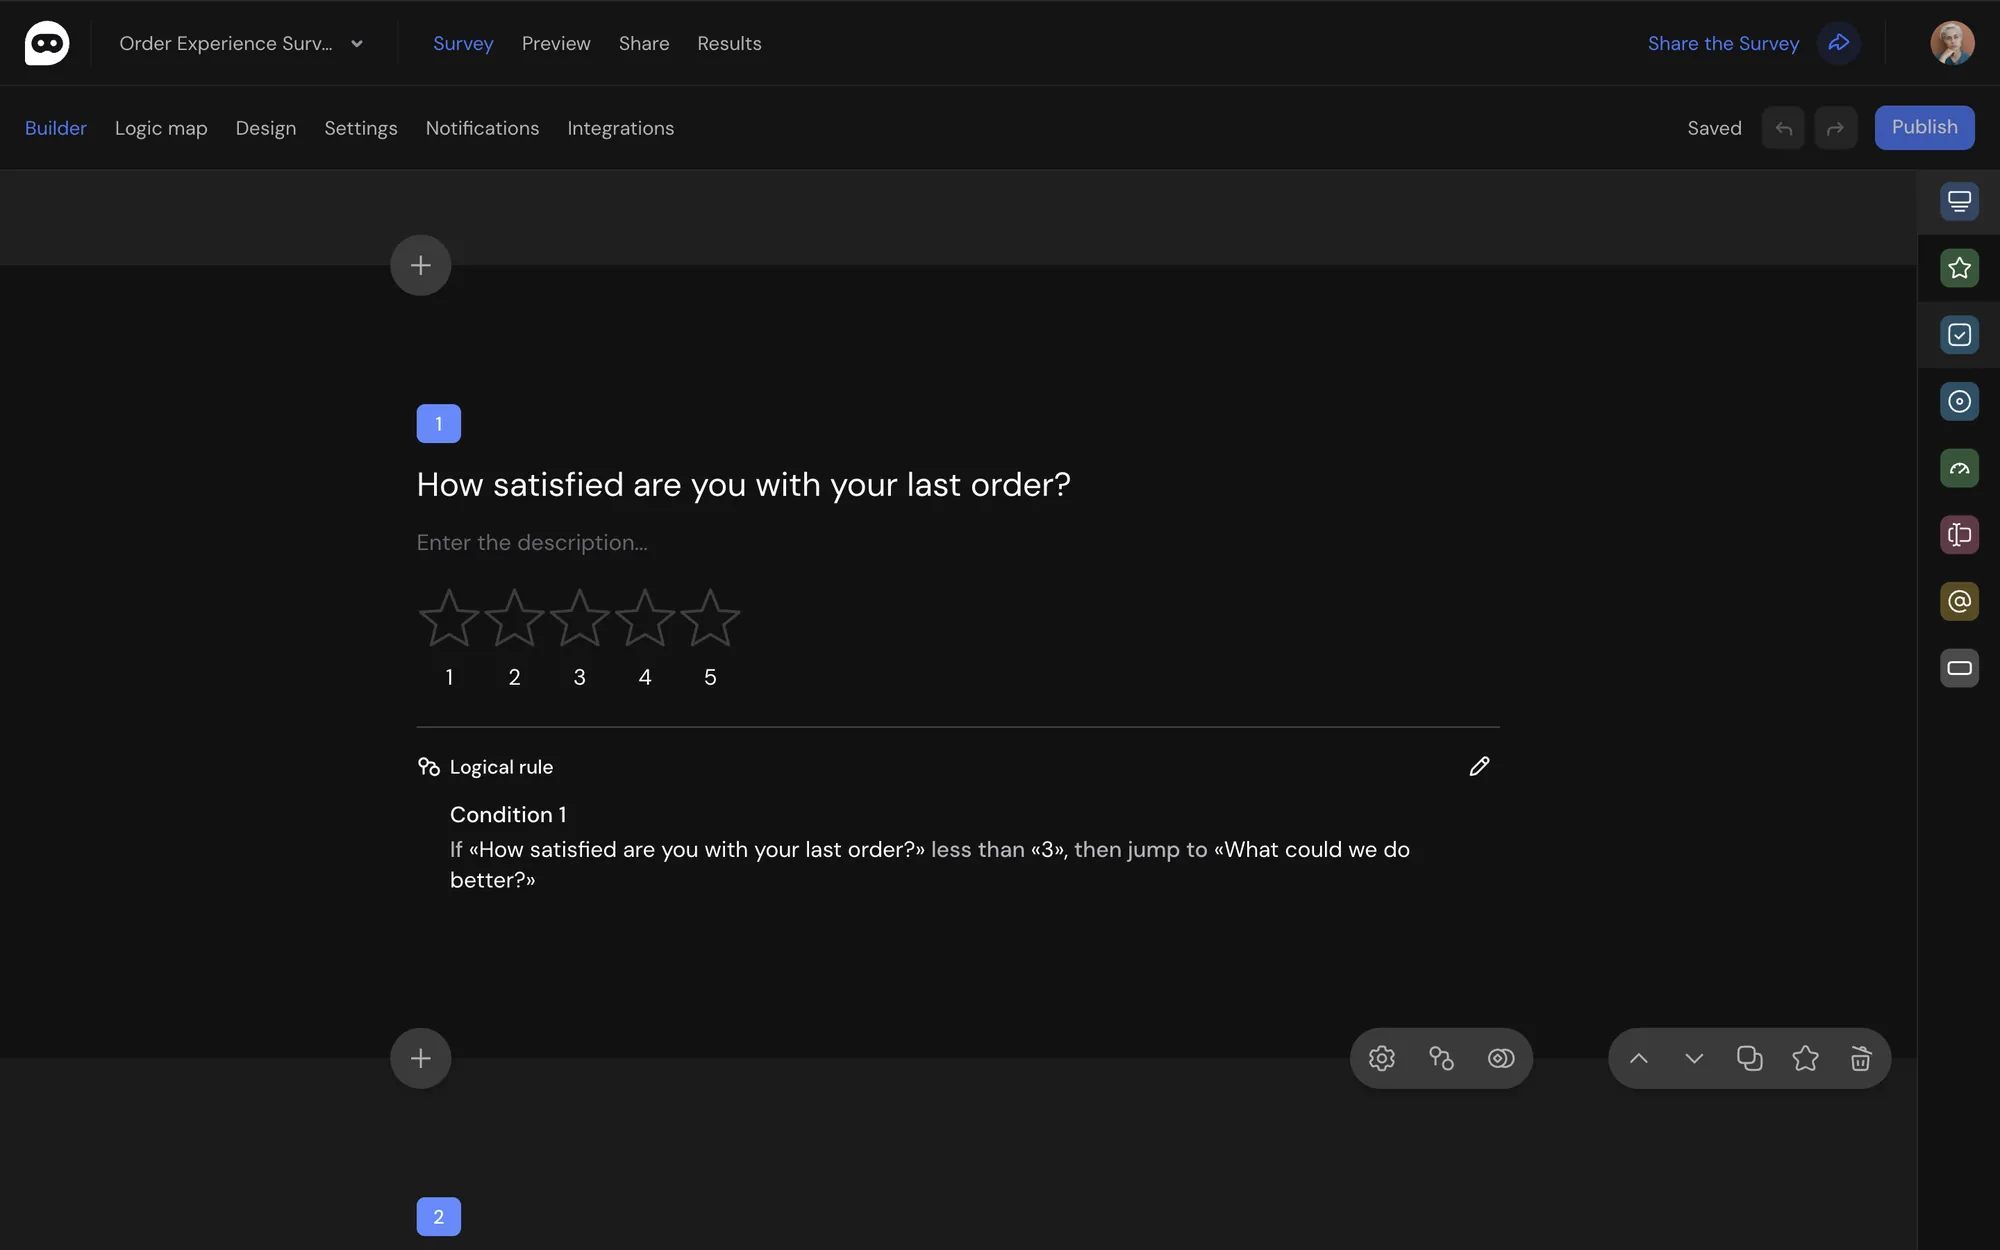Add block below question 1
Screen dimensions: 2000x1250
(x=420, y=1058)
